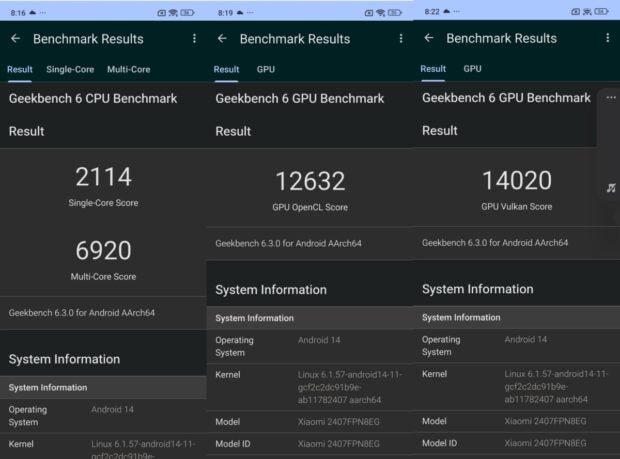Click the cloud icon next to the 8:19 clock
Image resolution: width=620 pixels, height=459 pixels.
(237, 12)
